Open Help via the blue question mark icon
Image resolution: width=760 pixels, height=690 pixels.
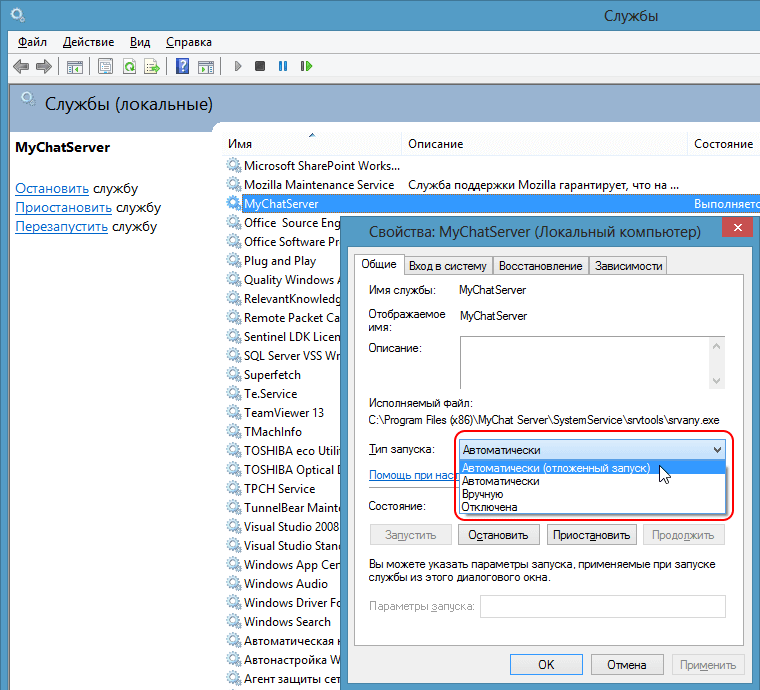tap(183, 67)
